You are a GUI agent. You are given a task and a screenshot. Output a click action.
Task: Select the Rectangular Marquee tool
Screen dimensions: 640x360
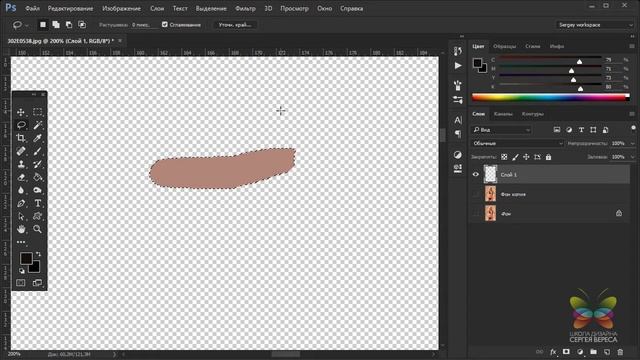click(x=37, y=112)
